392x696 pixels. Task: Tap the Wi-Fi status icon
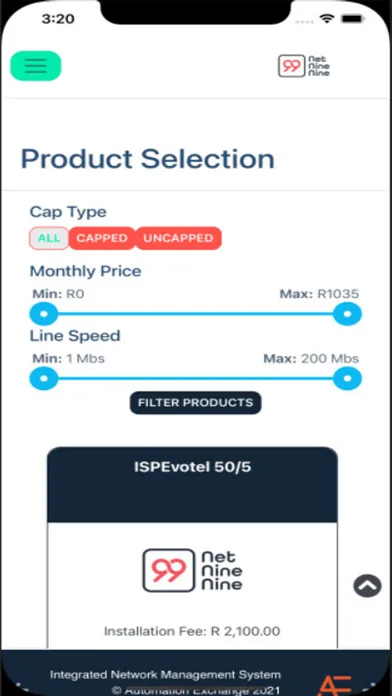coord(328,19)
